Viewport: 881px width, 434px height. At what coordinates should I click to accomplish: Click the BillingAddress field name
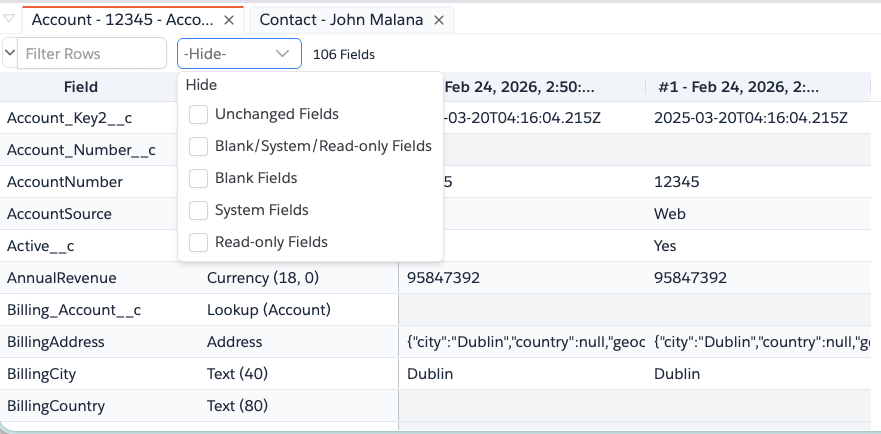click(x=56, y=342)
